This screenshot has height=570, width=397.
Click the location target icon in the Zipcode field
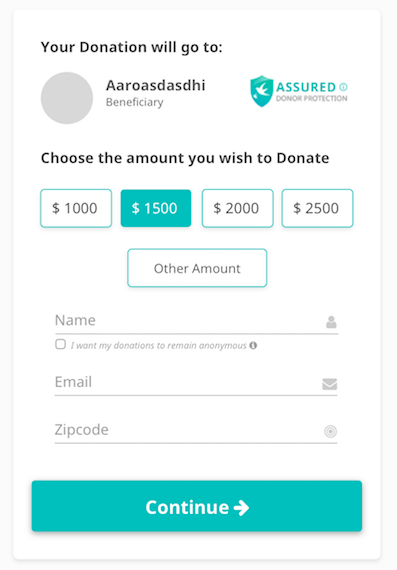point(330,431)
